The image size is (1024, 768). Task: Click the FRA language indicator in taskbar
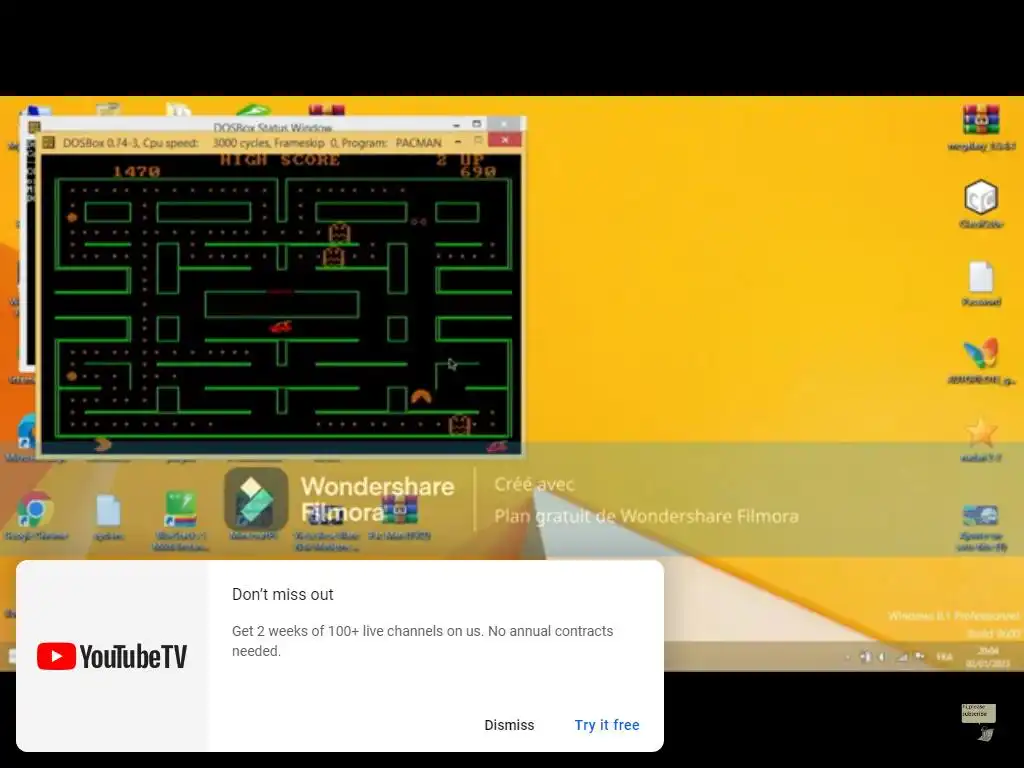point(944,656)
